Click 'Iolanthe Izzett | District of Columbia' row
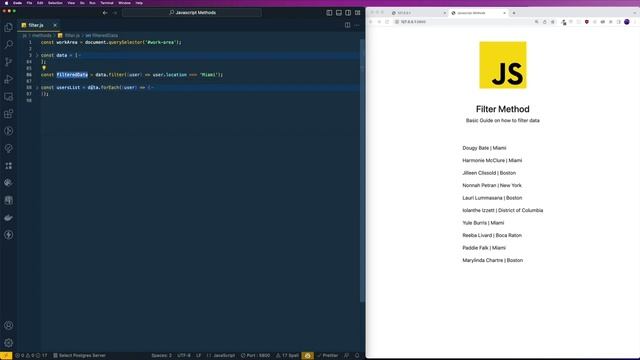Screen dimensions: 640x360 tap(502, 210)
